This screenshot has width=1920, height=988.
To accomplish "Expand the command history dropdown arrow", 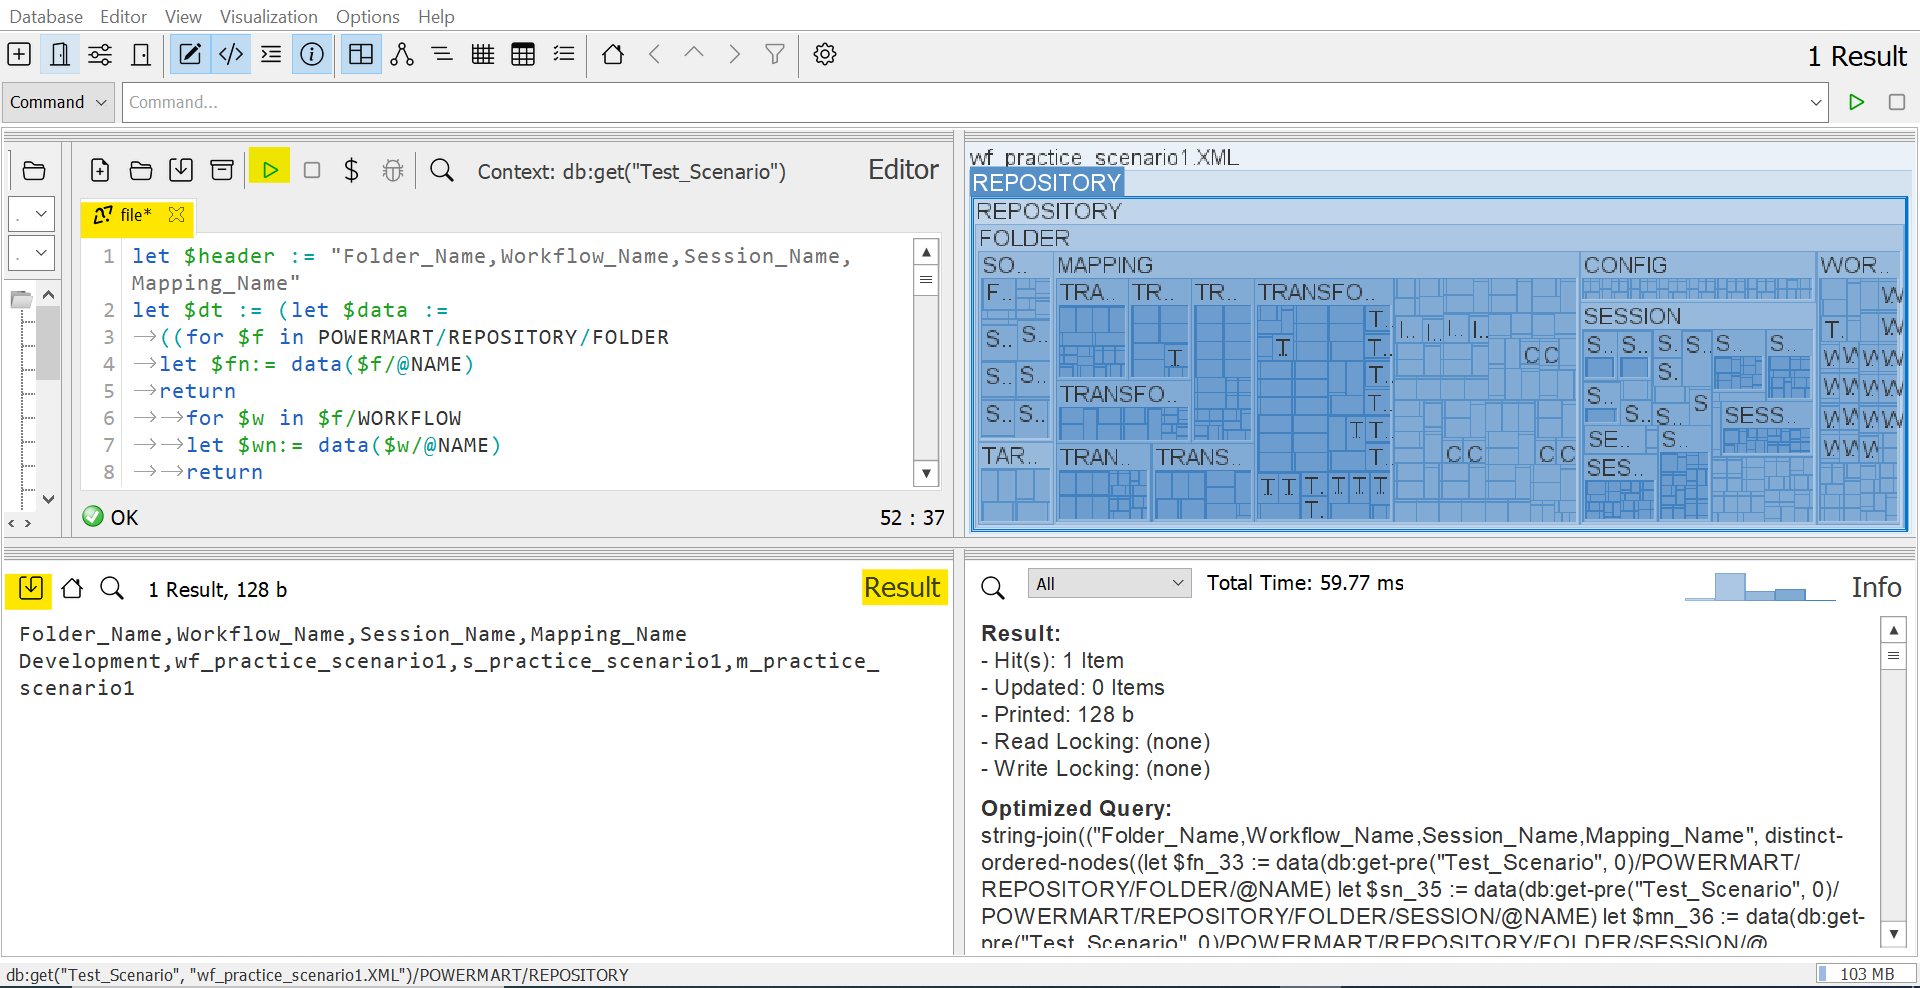I will coord(1817,102).
